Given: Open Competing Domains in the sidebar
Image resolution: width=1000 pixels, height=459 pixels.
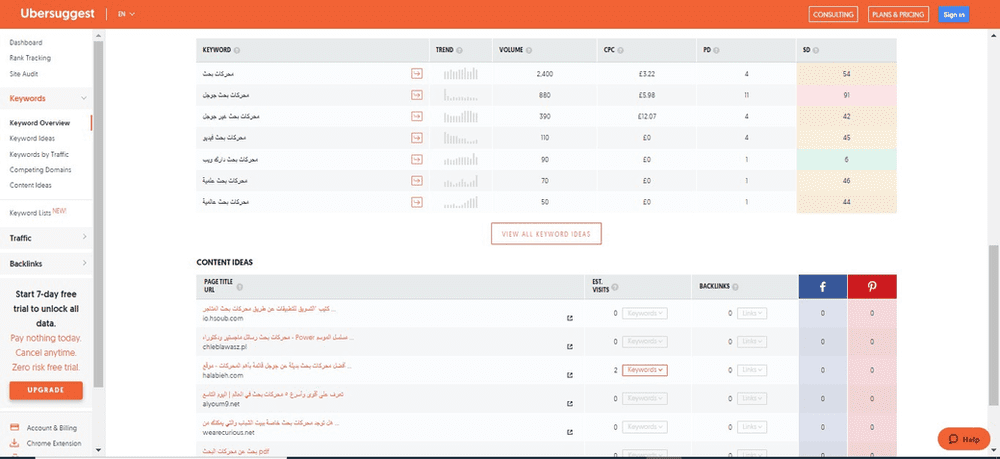Looking at the screenshot, I should click(x=40, y=170).
